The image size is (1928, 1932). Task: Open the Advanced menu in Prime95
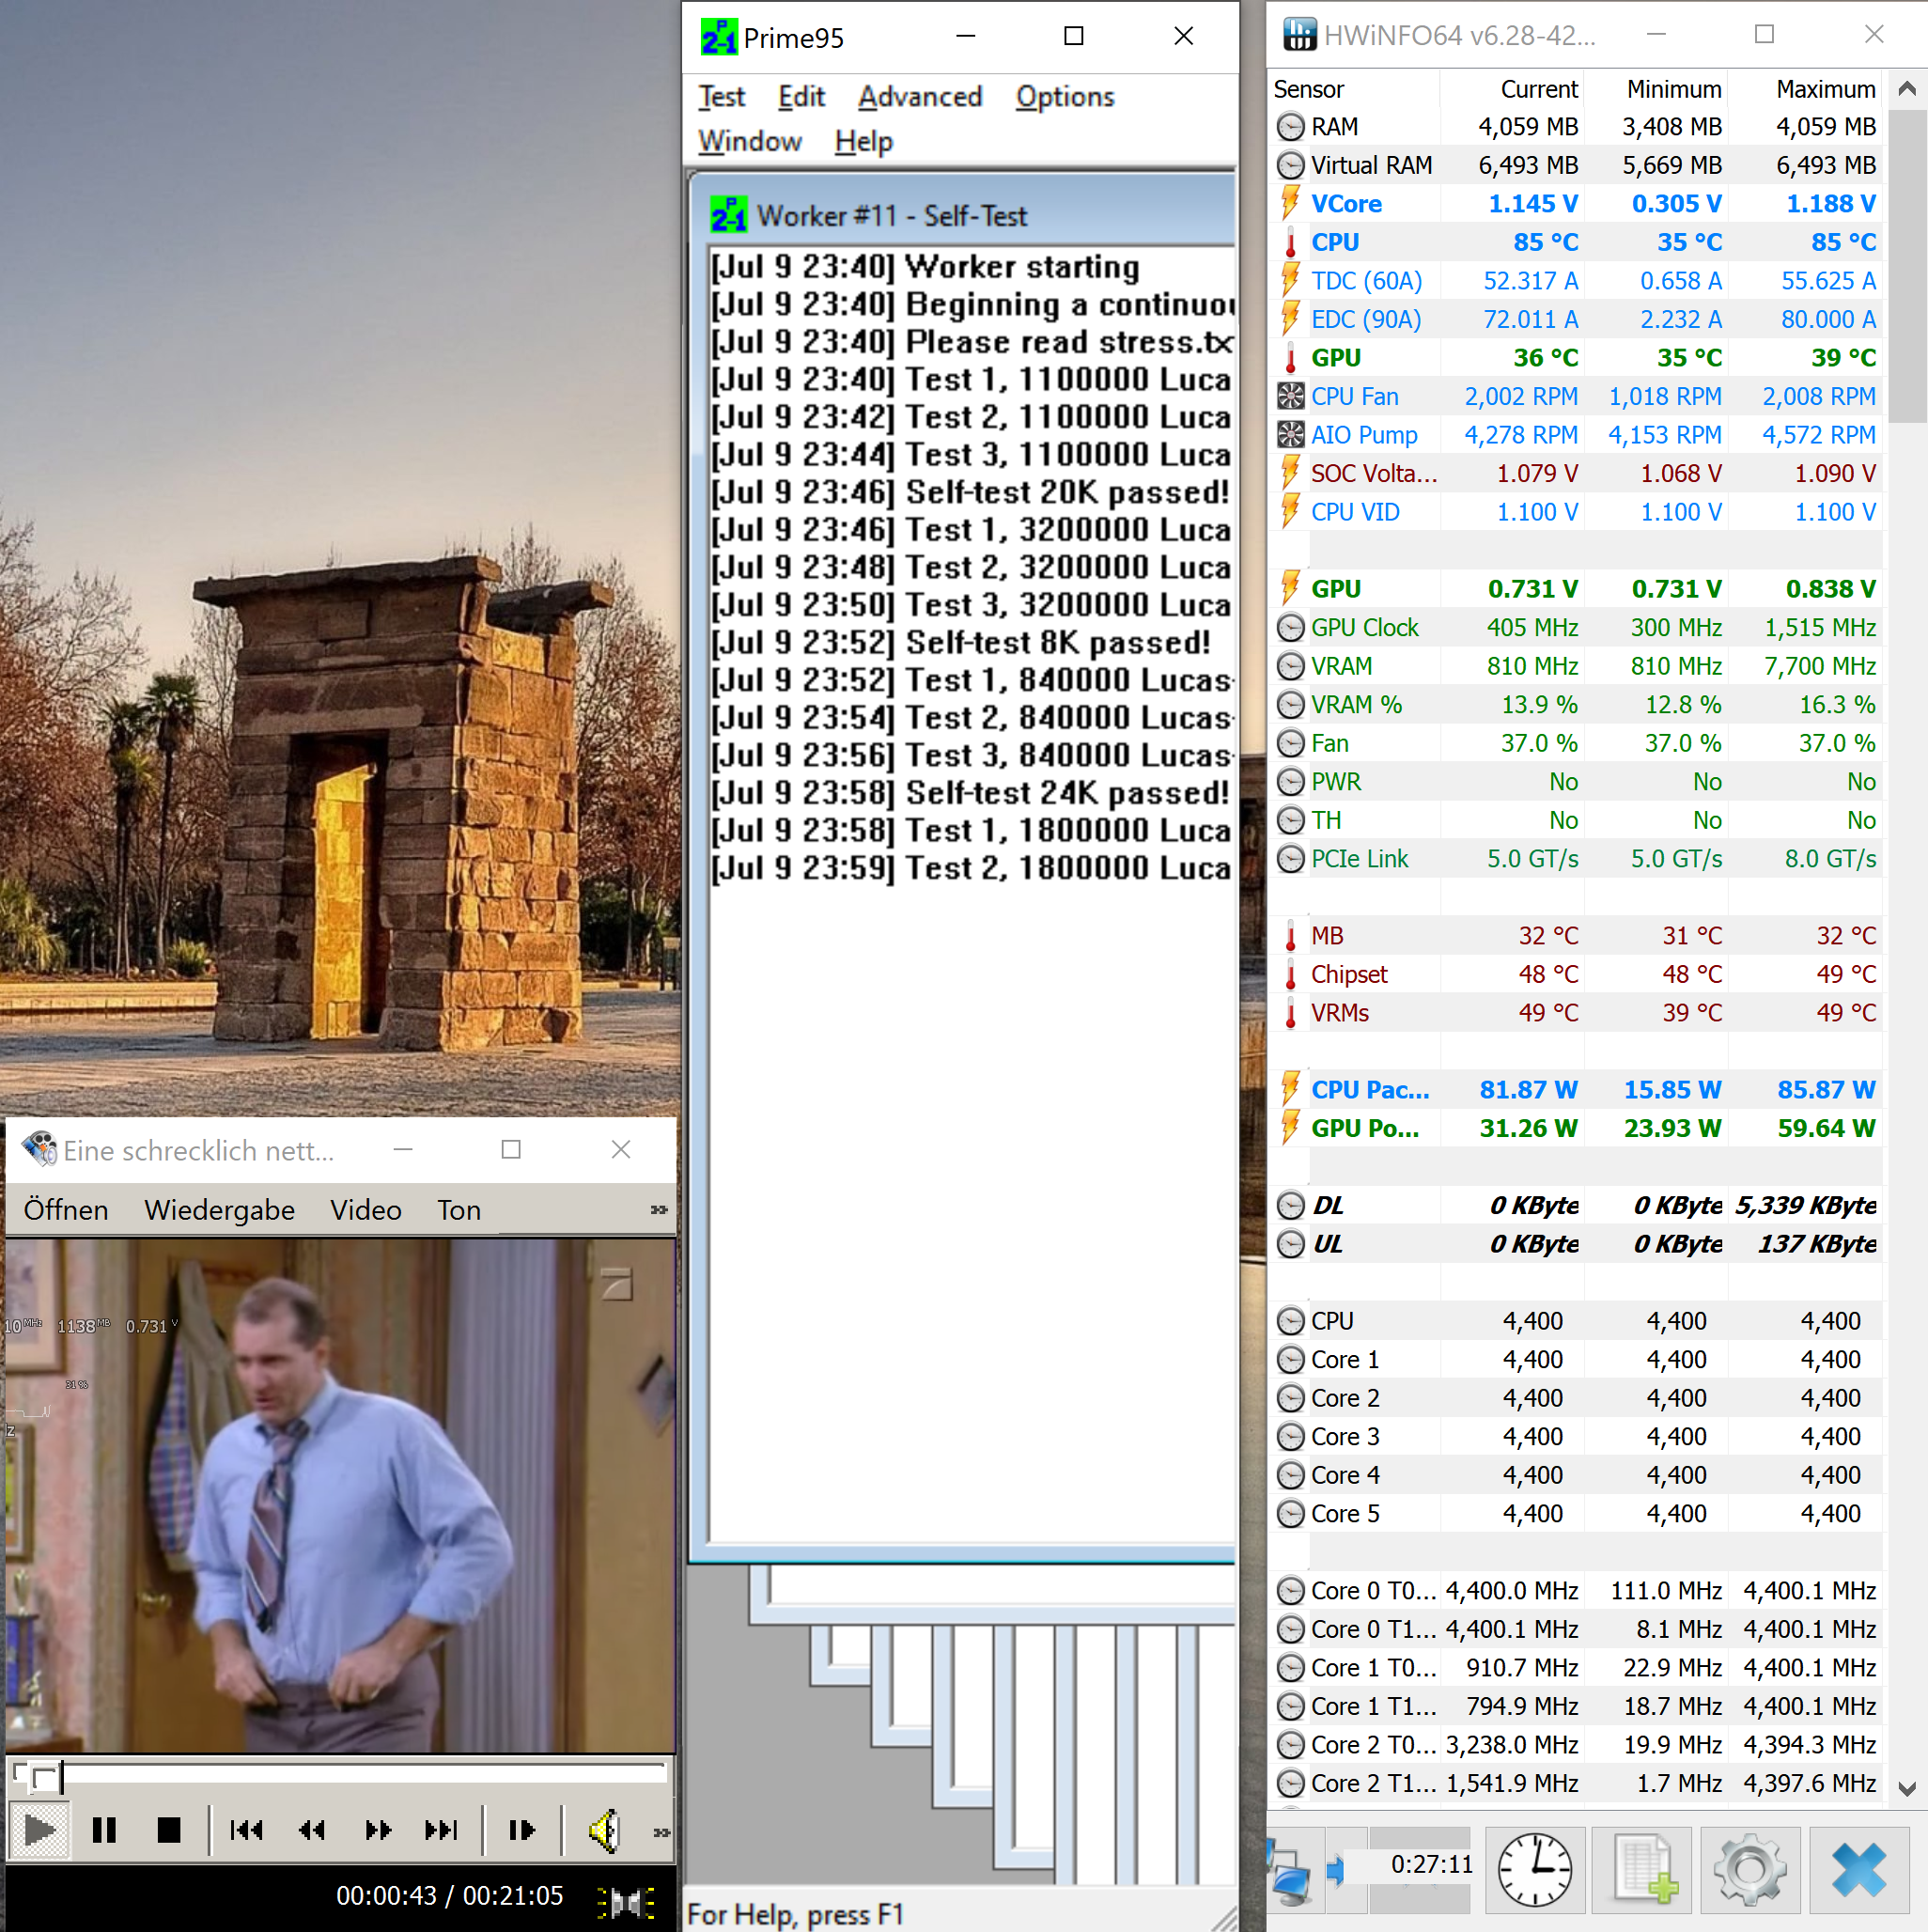point(919,97)
